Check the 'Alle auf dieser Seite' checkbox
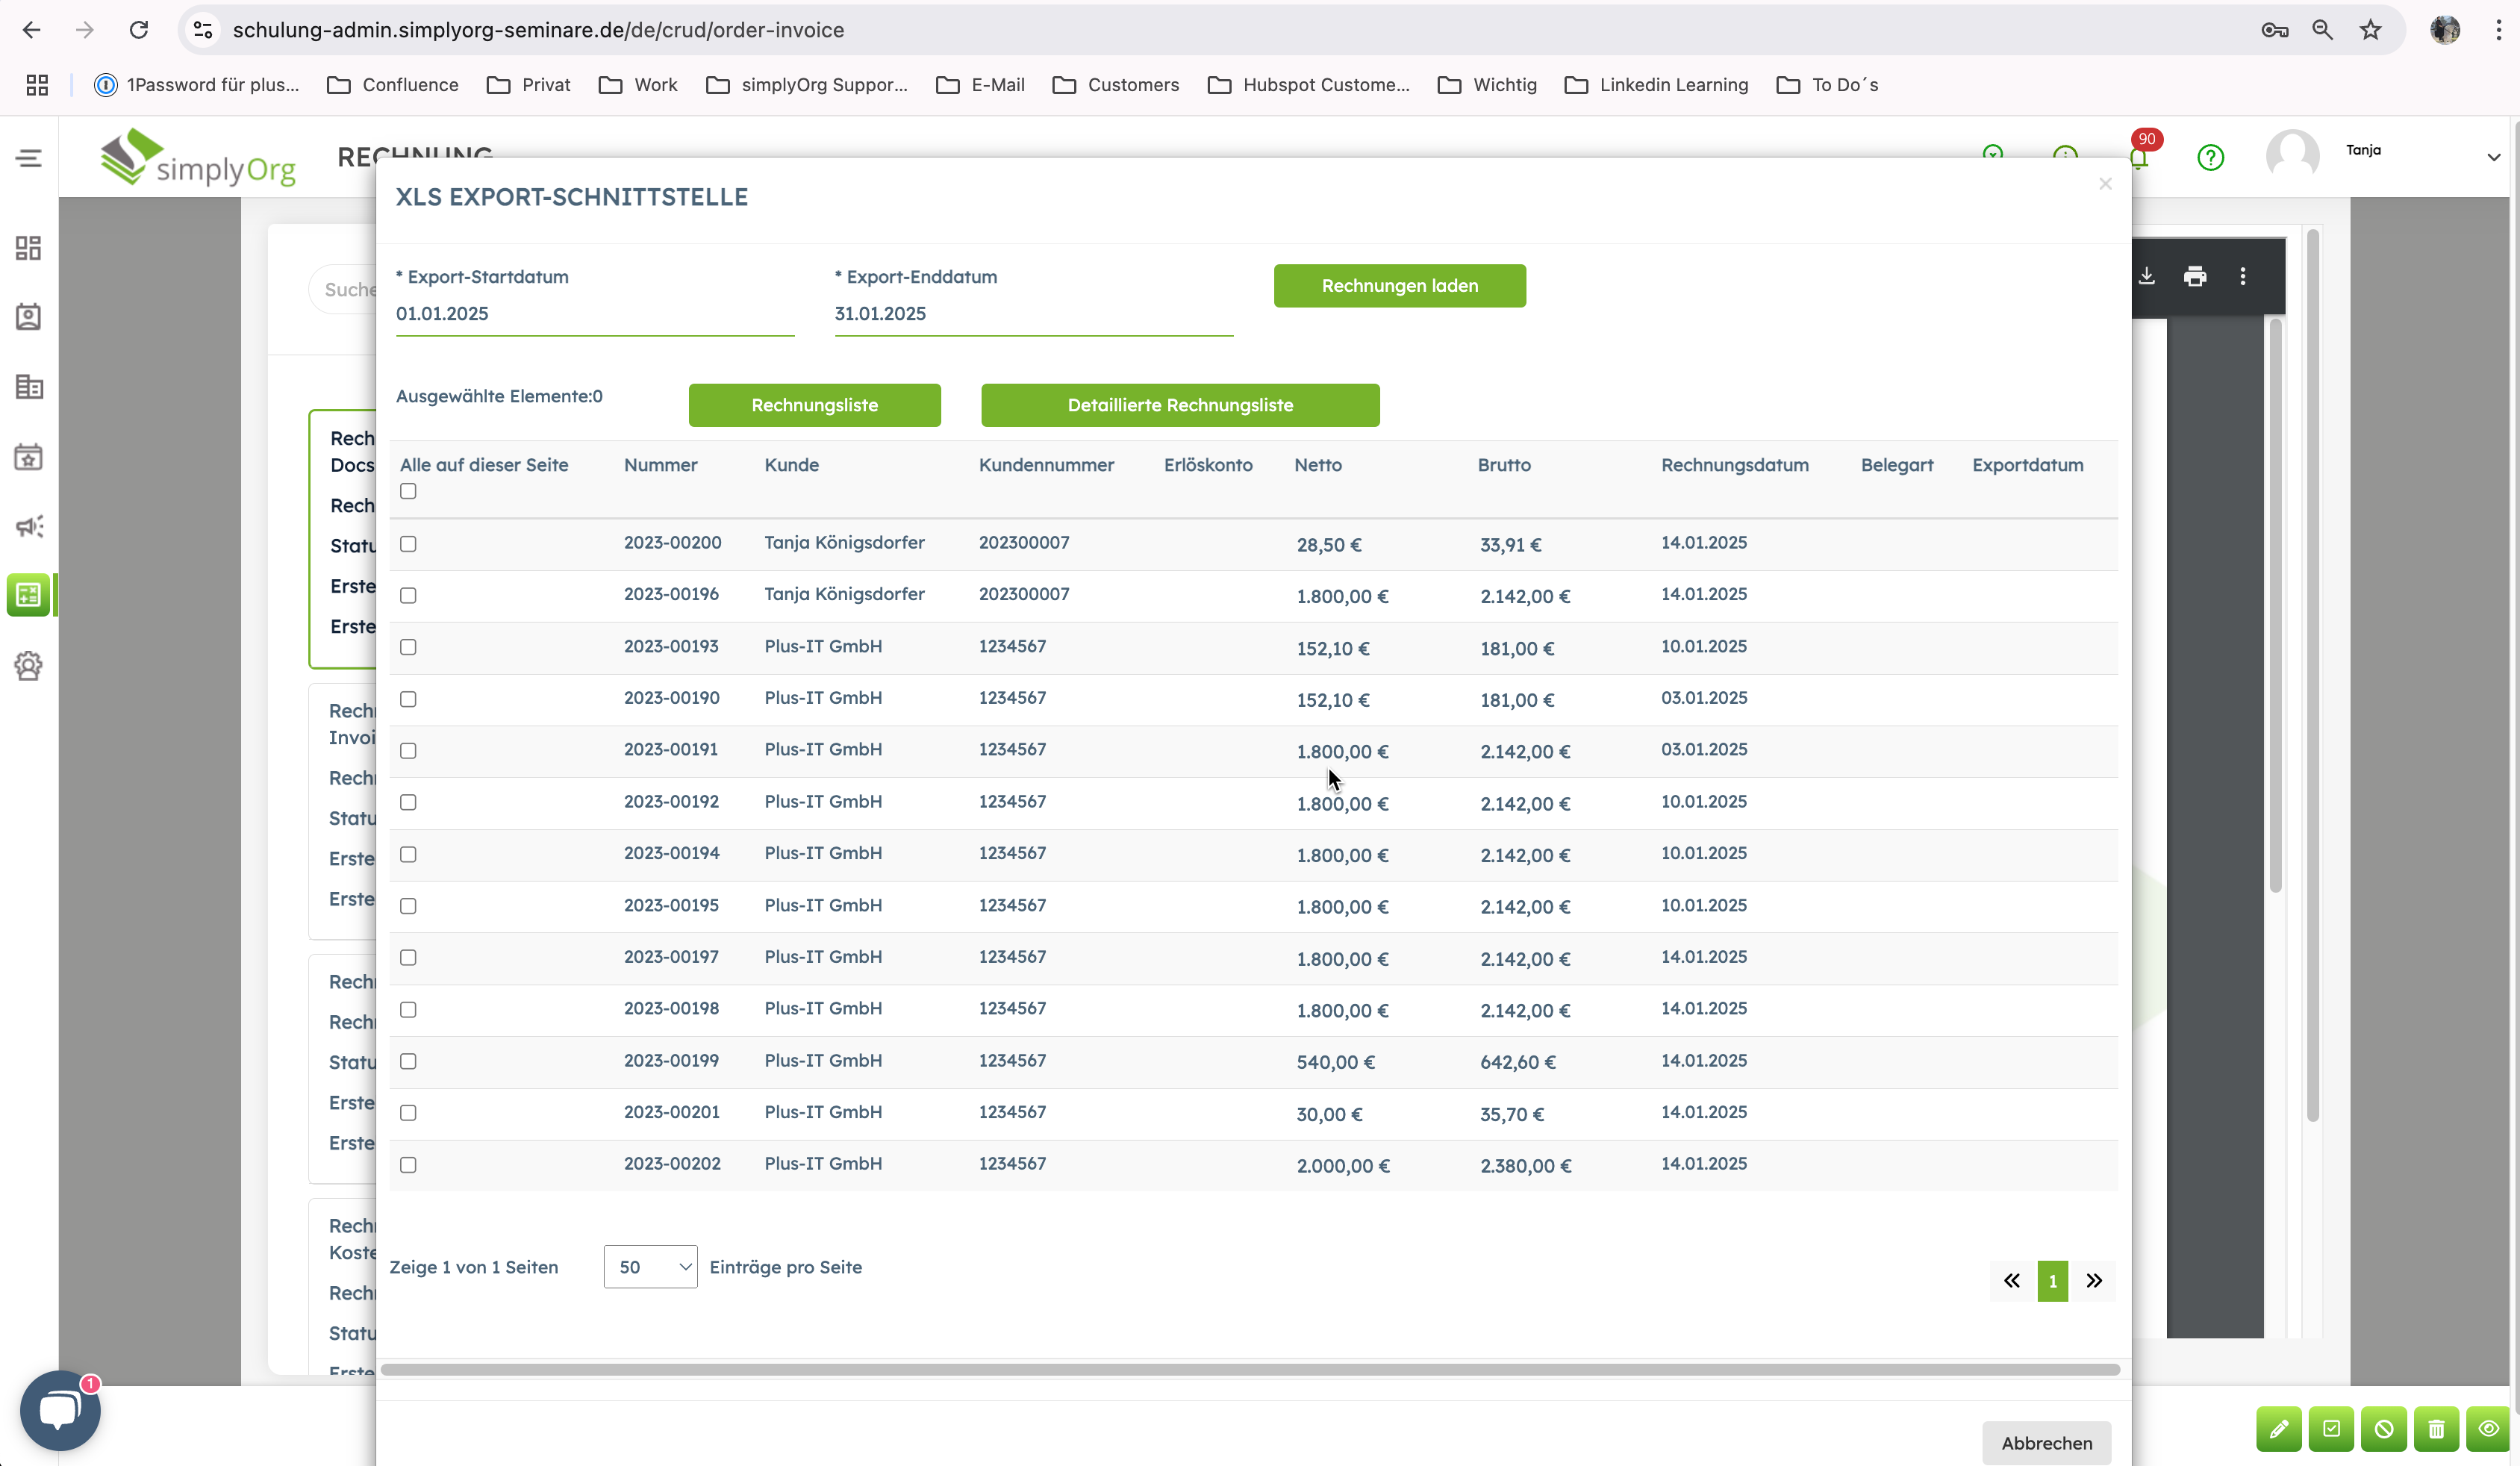The width and height of the screenshot is (2520, 1466). (408, 491)
